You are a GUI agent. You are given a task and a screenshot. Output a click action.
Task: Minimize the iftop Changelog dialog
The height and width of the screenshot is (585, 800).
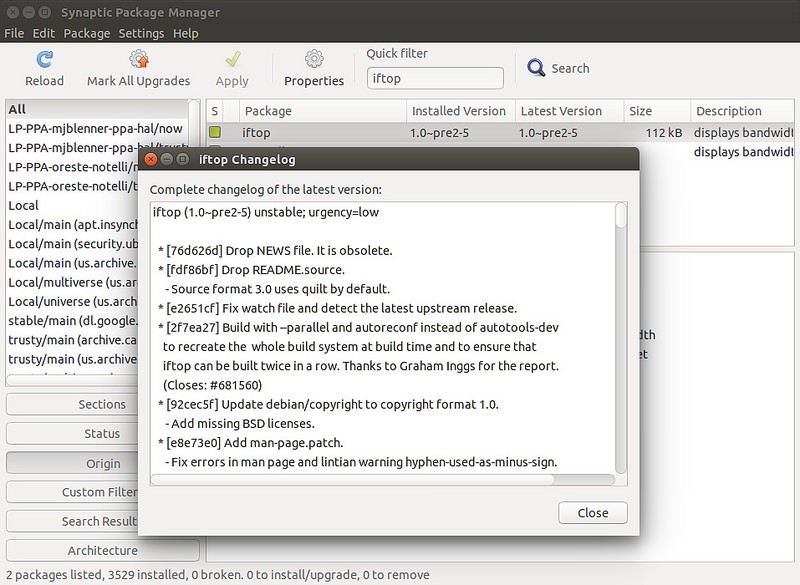[166, 160]
